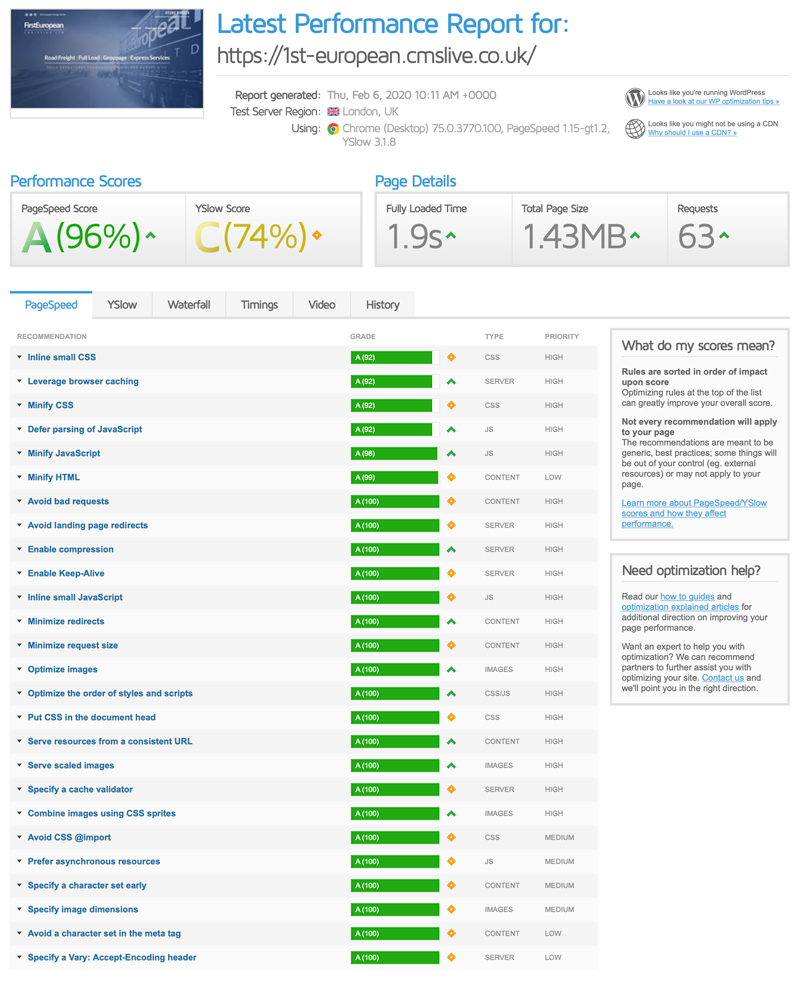Open the History tab
Screen dimensions: 800x985
pos(382,305)
